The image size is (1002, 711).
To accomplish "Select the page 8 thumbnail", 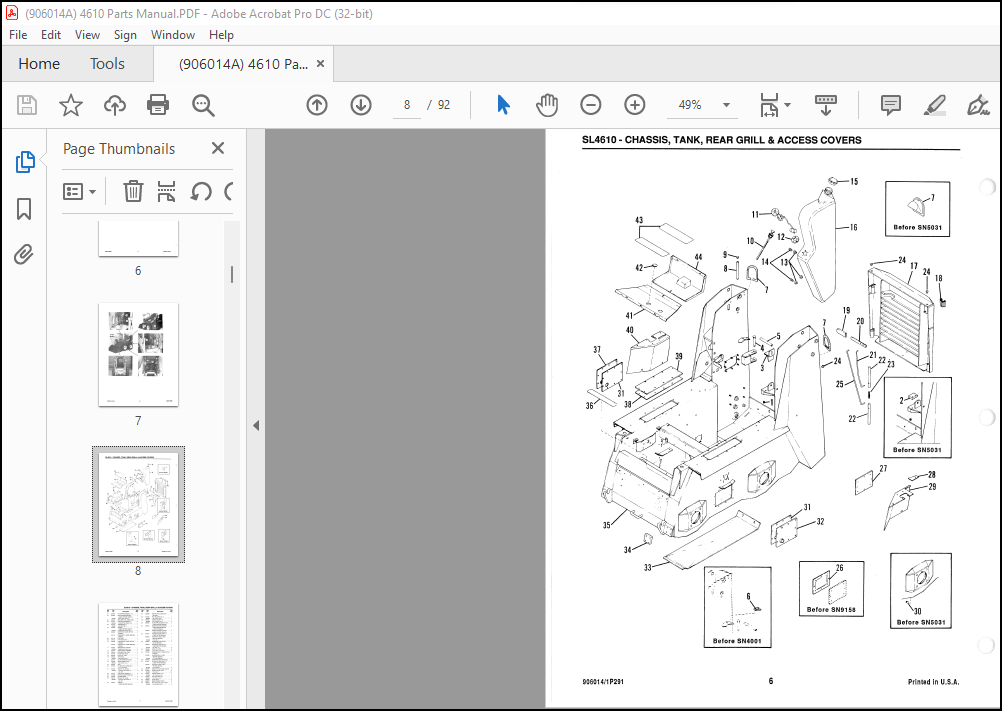I will [x=138, y=505].
